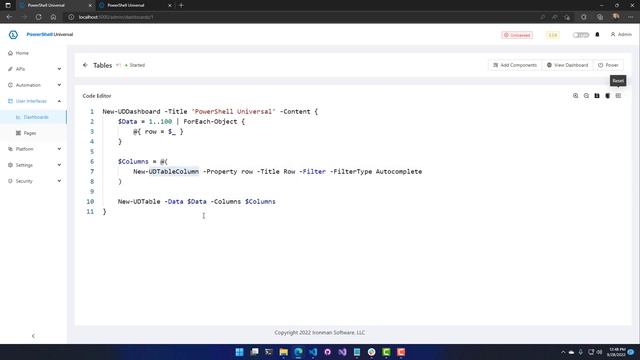Expand the Automation sidebar section
This screenshot has width=640, height=360.
[33, 85]
